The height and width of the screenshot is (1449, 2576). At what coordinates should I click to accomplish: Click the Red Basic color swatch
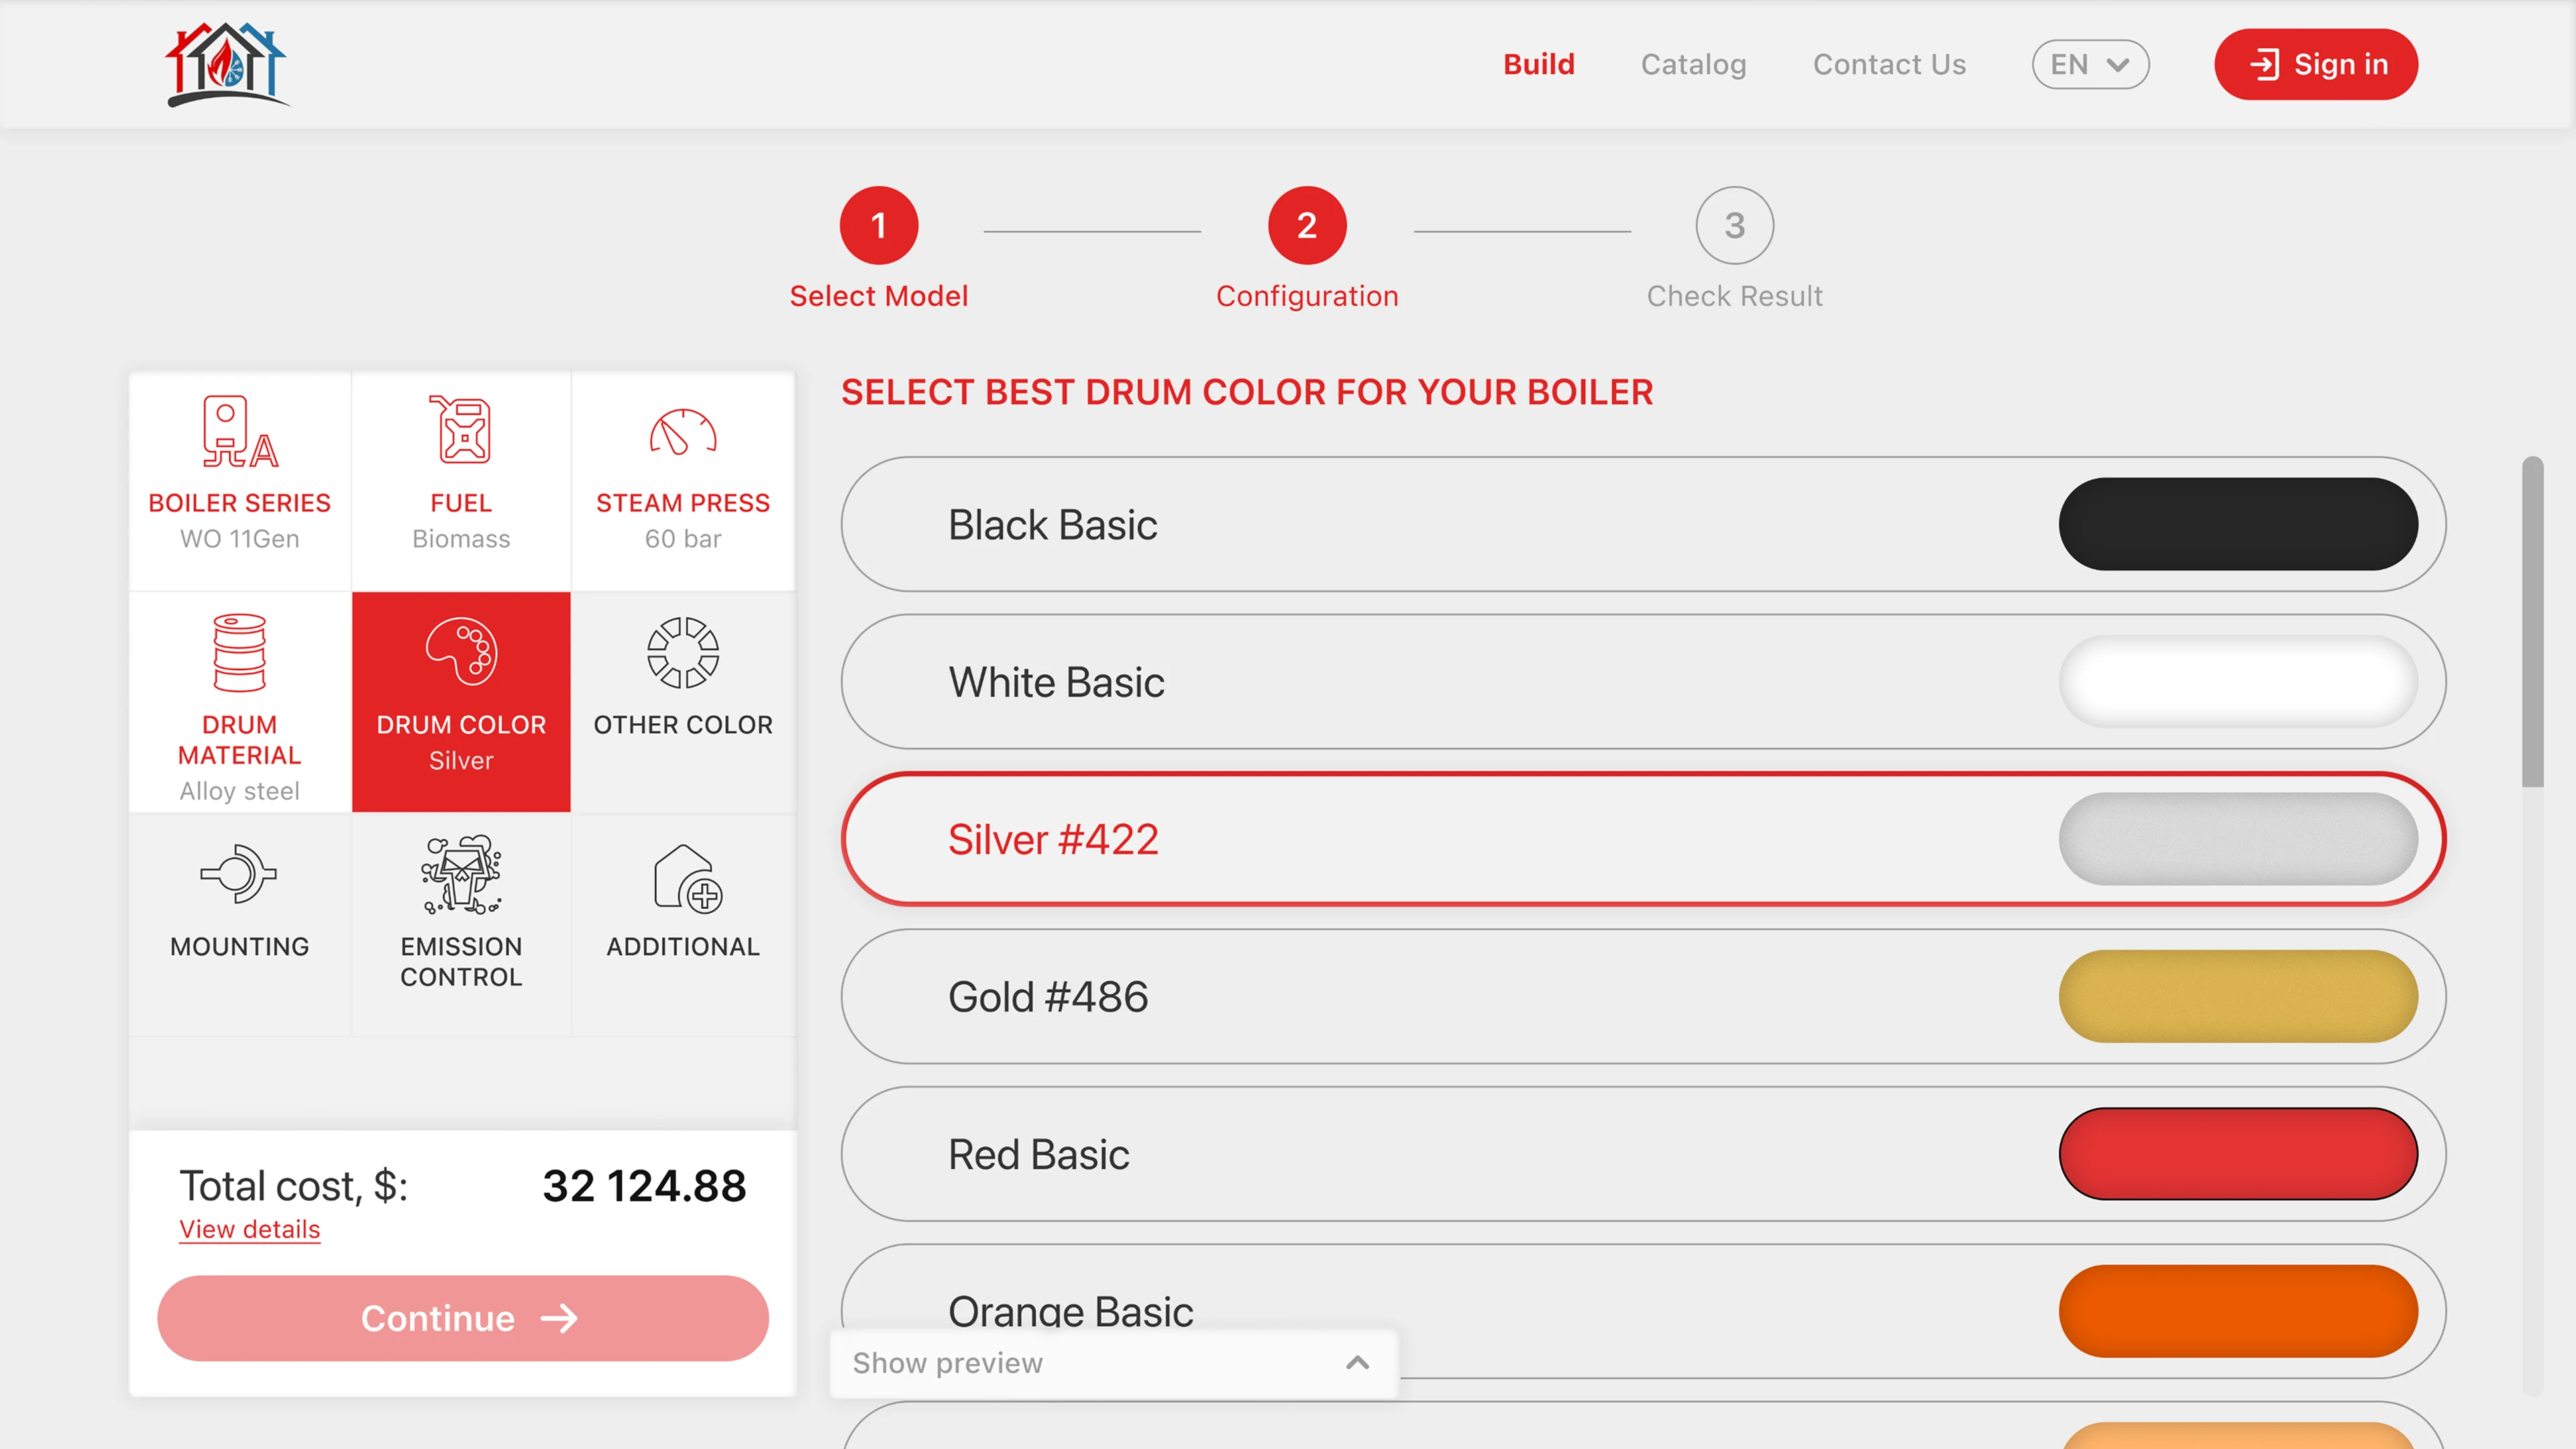pyautogui.click(x=2237, y=1154)
